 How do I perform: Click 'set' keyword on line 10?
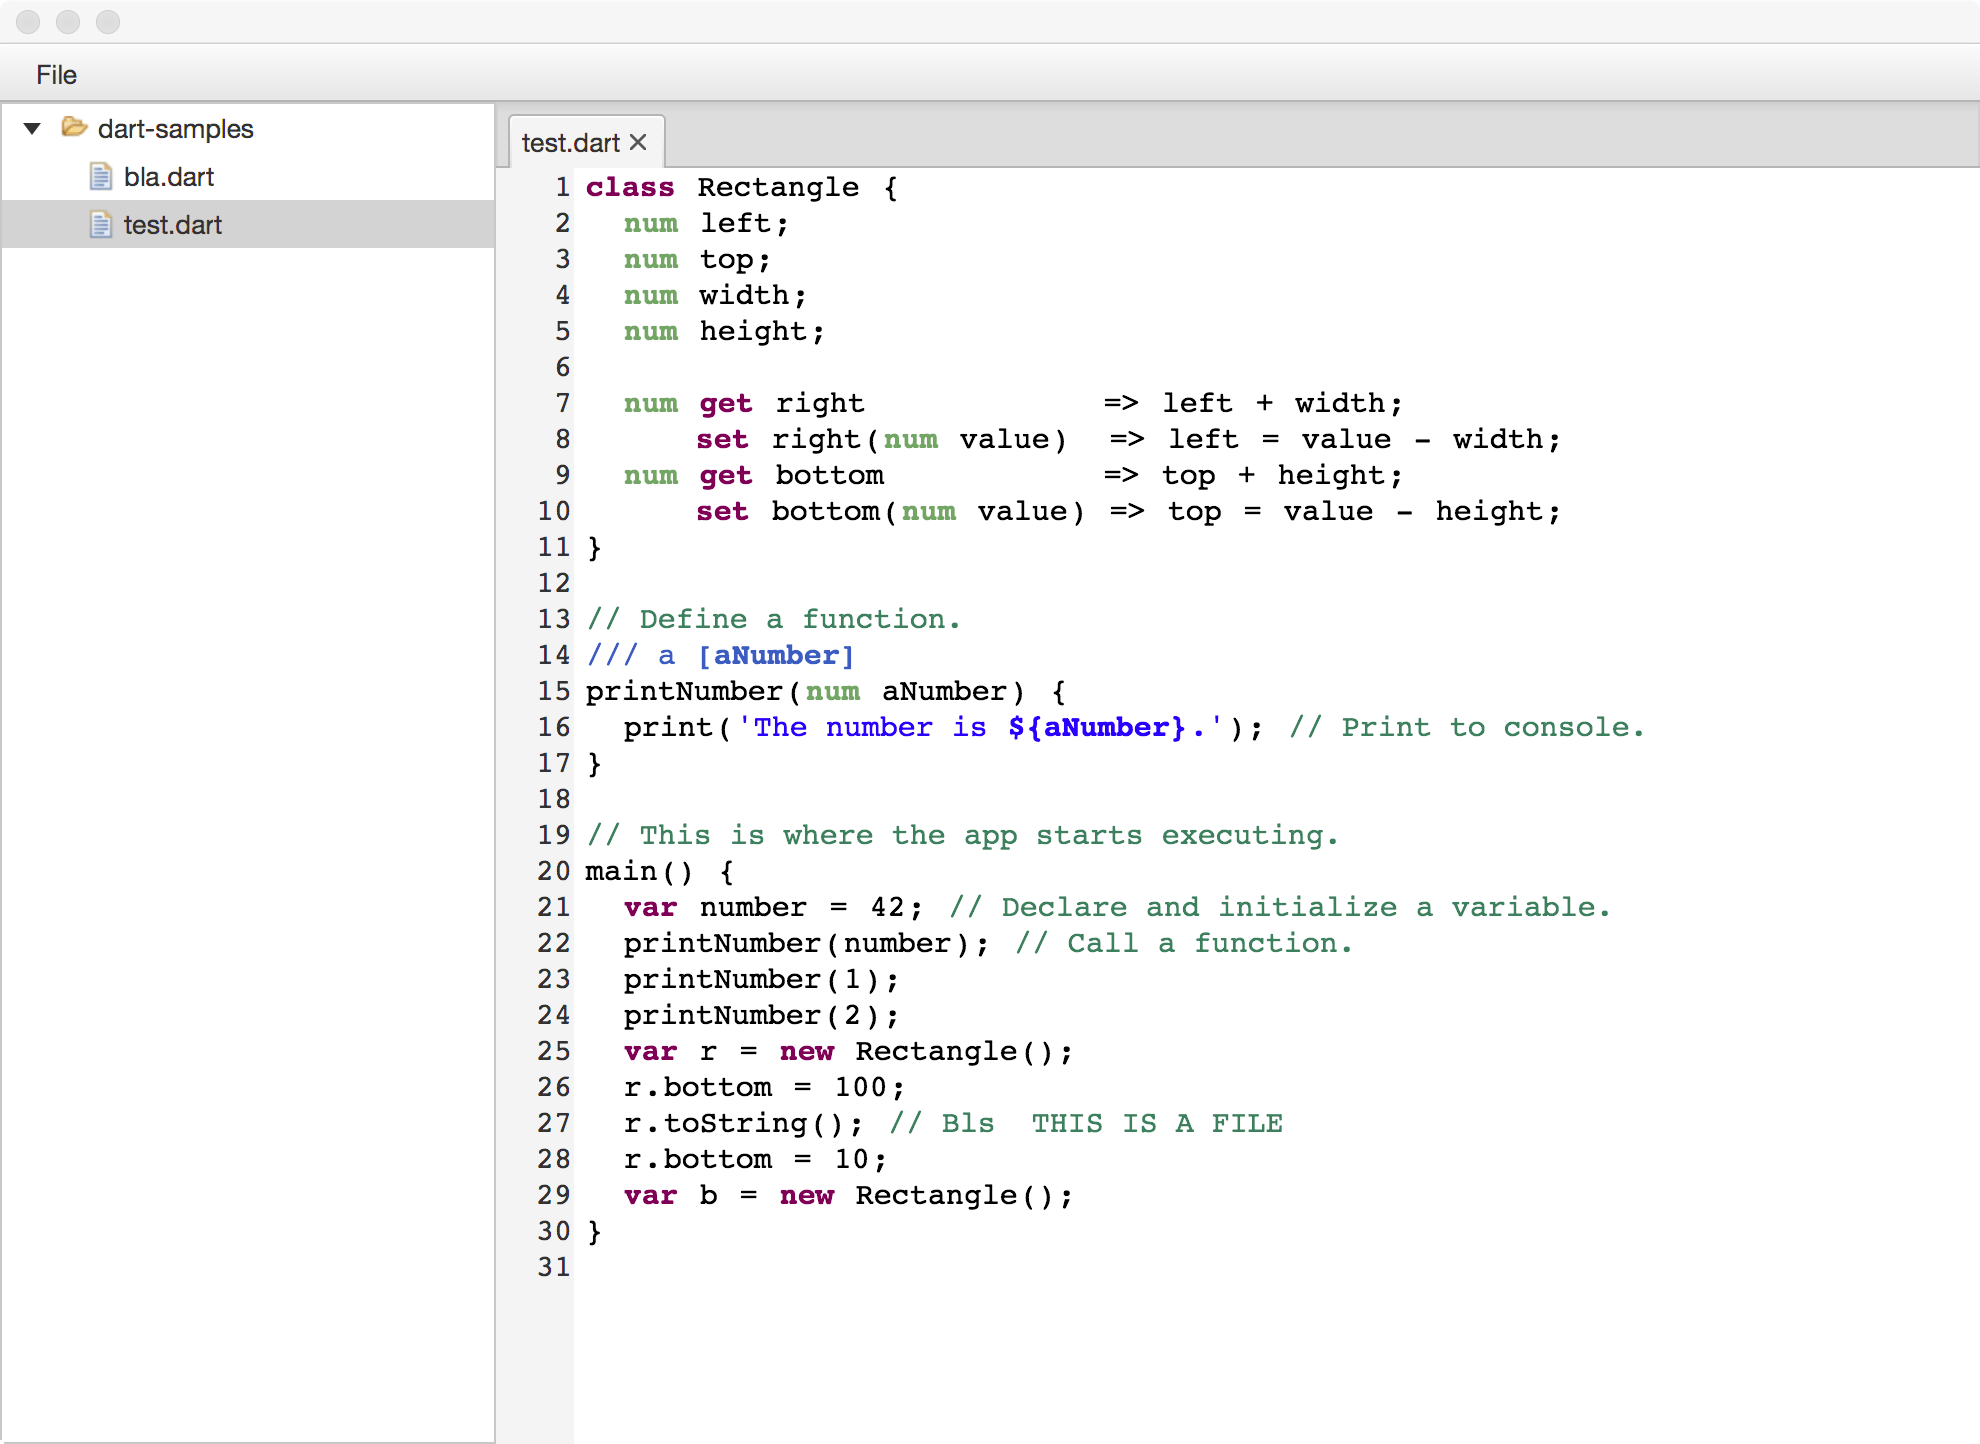coord(722,511)
